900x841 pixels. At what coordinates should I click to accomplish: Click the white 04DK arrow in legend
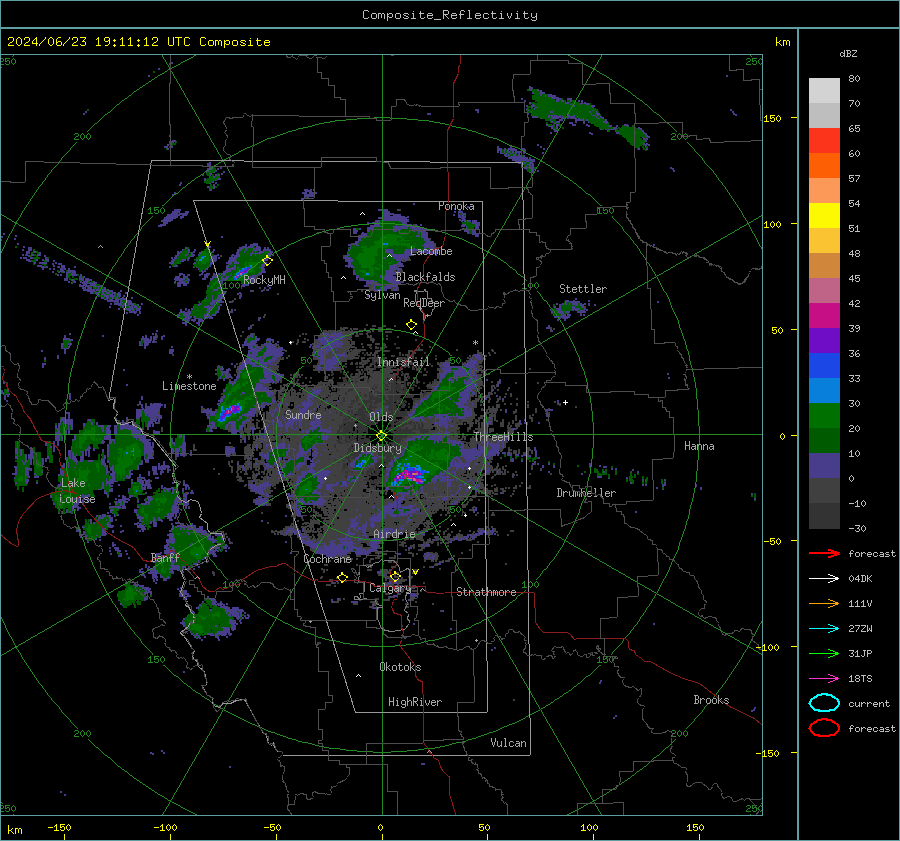[x=824, y=579]
